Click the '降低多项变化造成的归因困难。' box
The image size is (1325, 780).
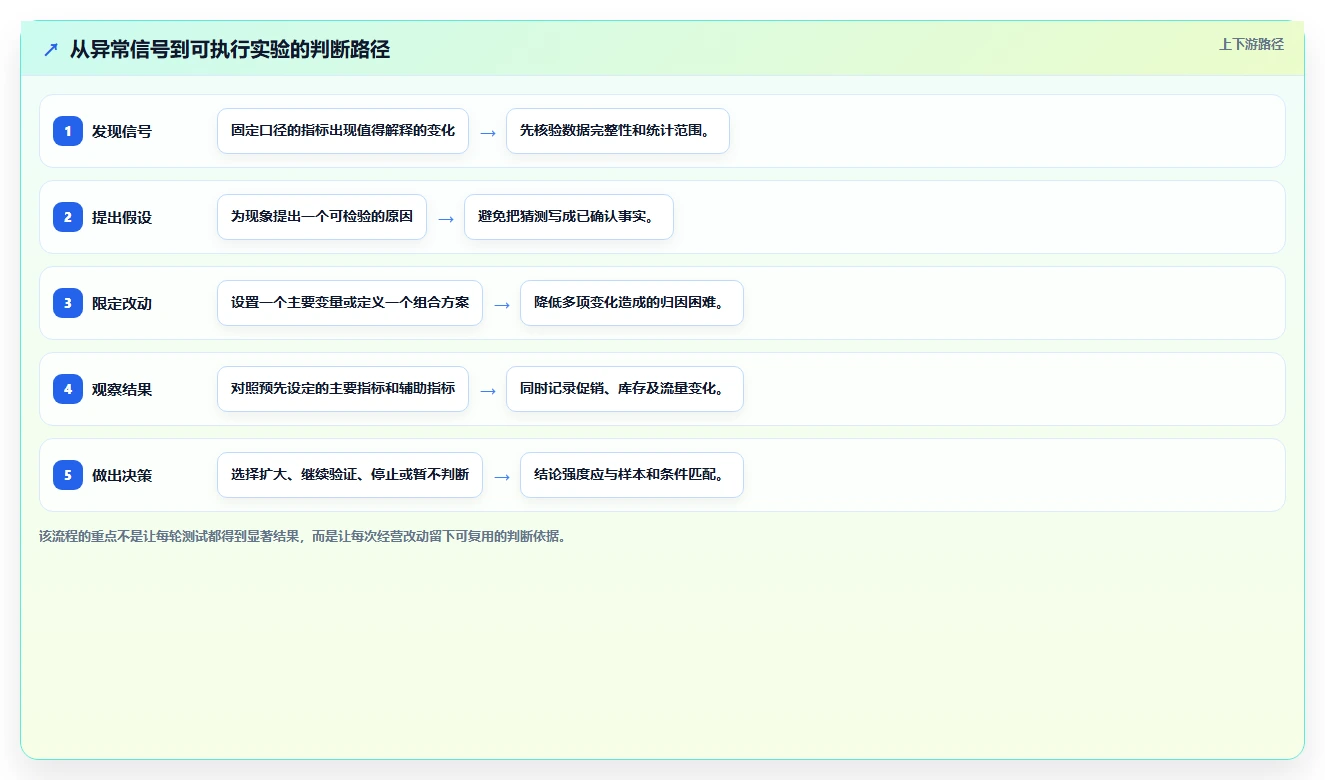632,303
